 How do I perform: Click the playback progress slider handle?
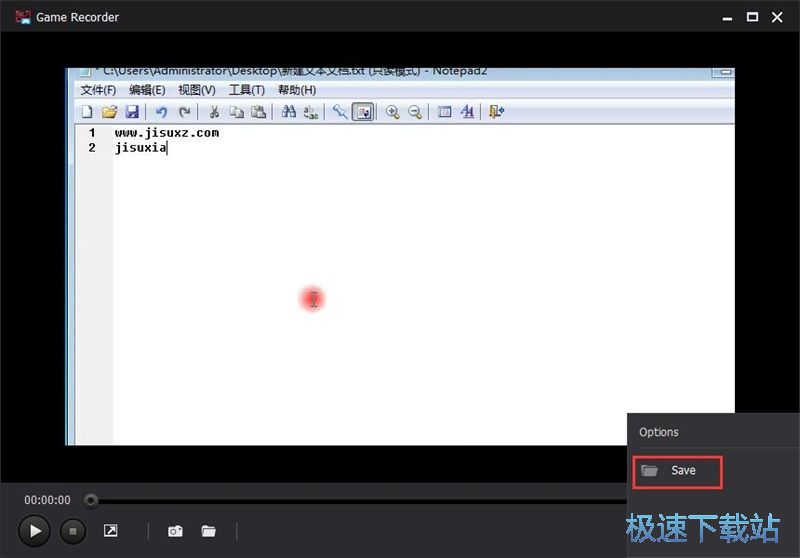pyautogui.click(x=91, y=500)
